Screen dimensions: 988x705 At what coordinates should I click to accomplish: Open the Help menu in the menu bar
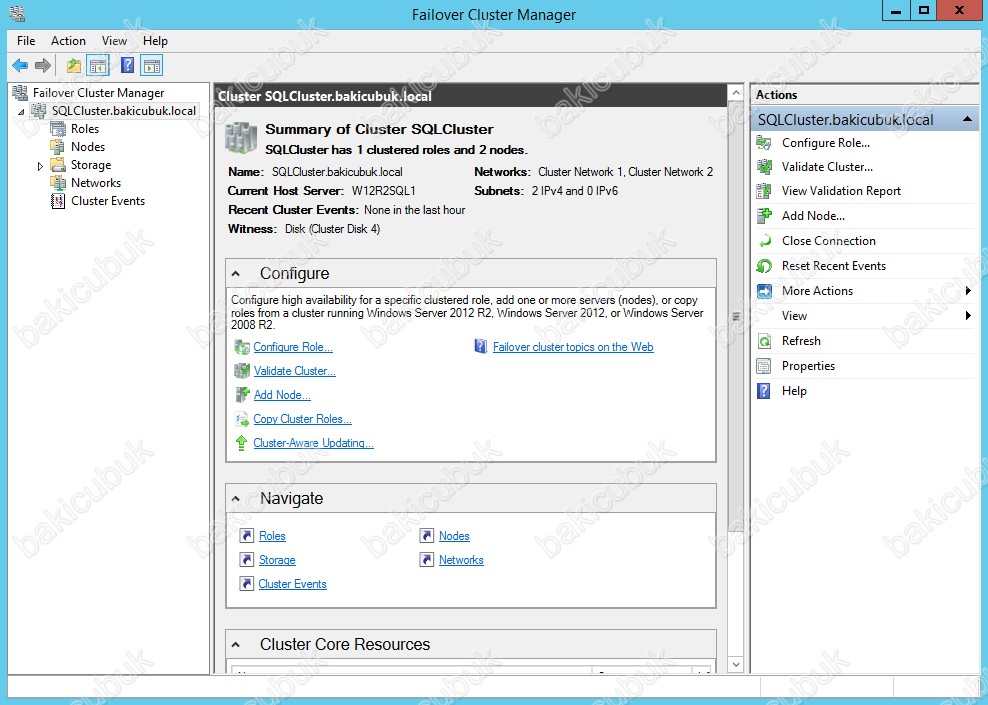tap(155, 41)
